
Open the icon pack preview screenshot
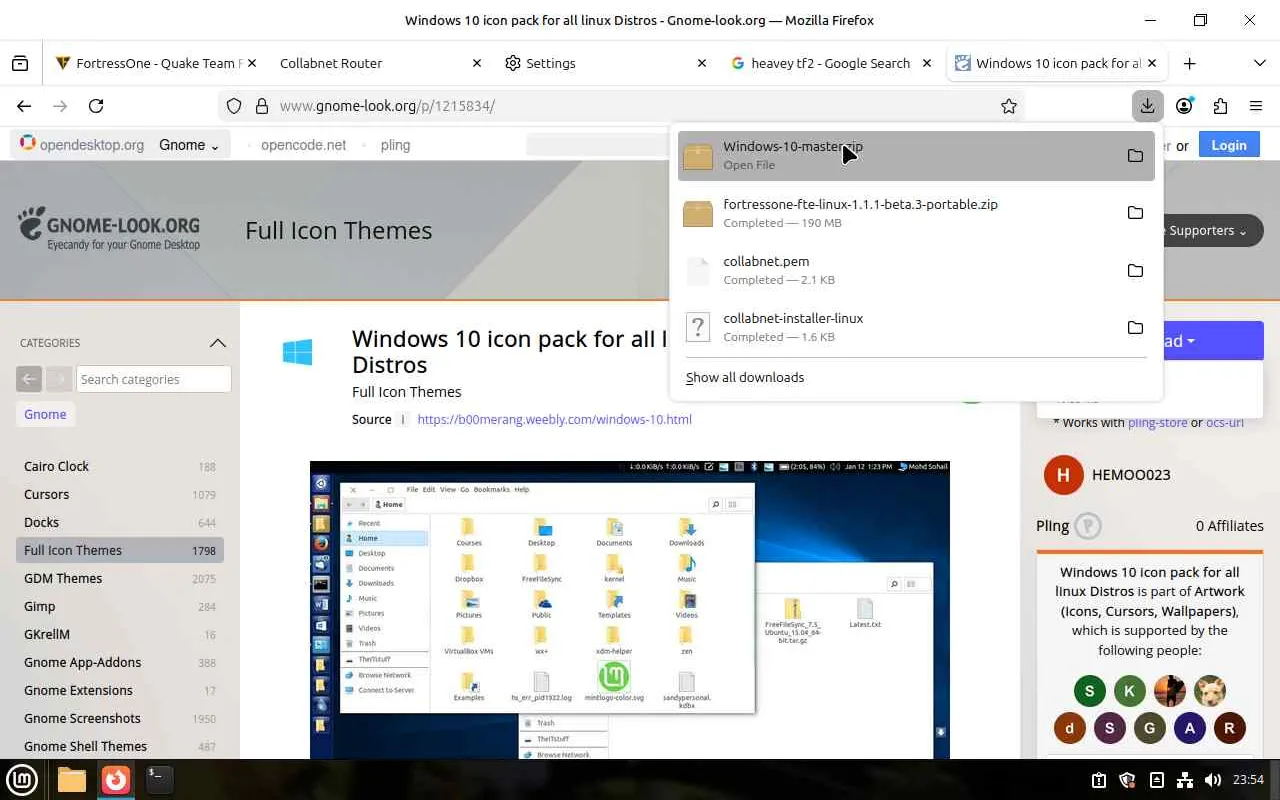[x=630, y=610]
